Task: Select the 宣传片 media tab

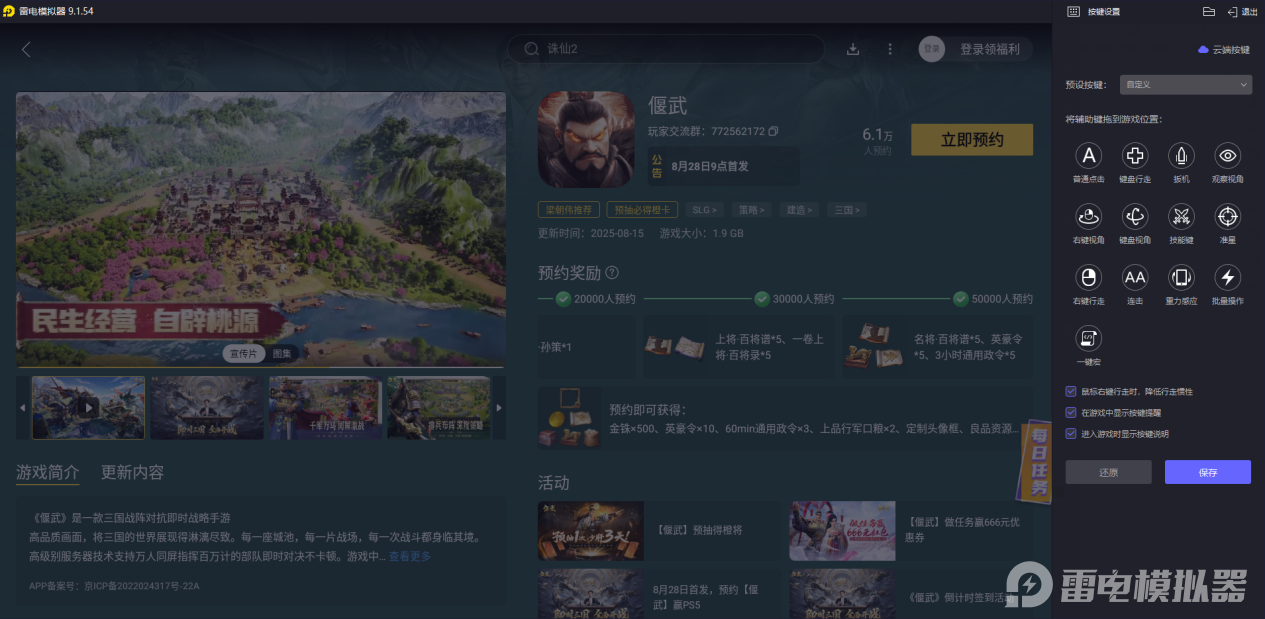Action: (244, 353)
